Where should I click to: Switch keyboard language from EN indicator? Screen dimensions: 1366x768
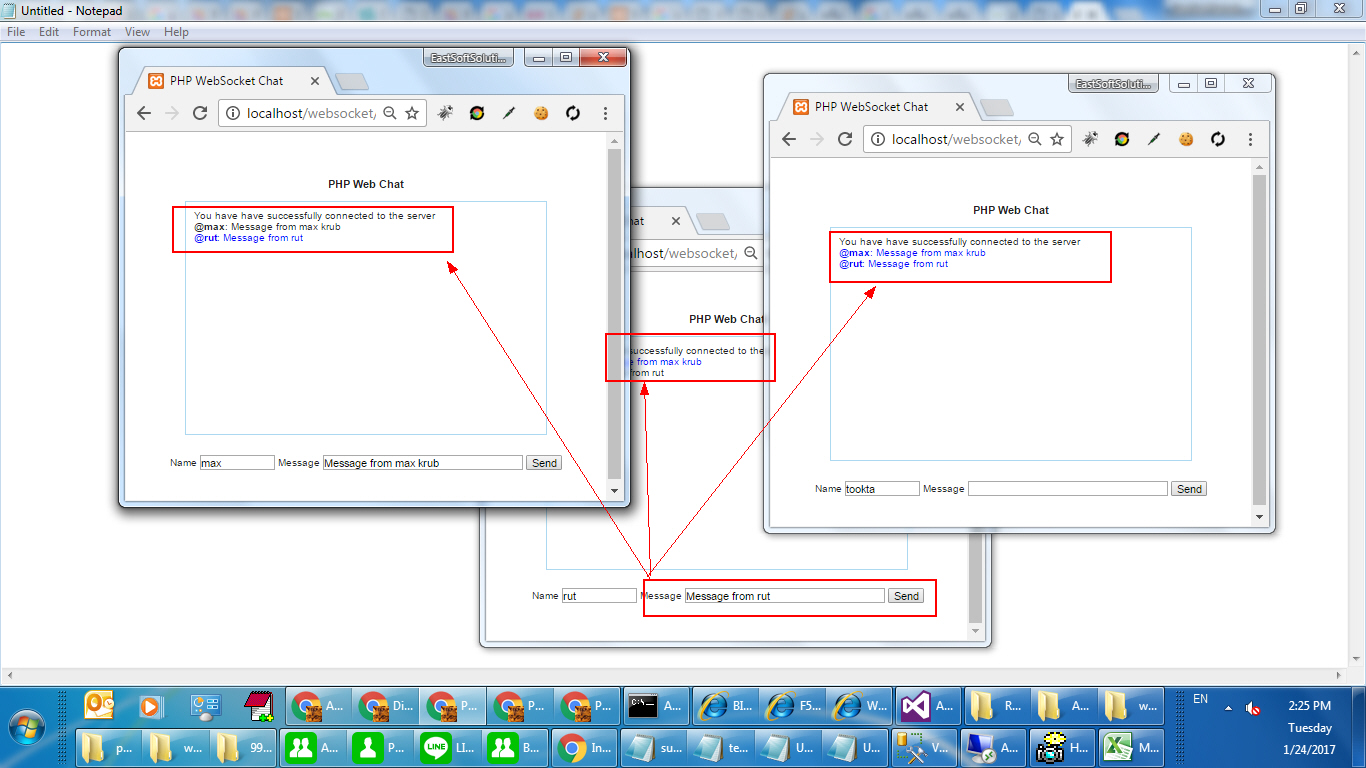coord(1200,700)
